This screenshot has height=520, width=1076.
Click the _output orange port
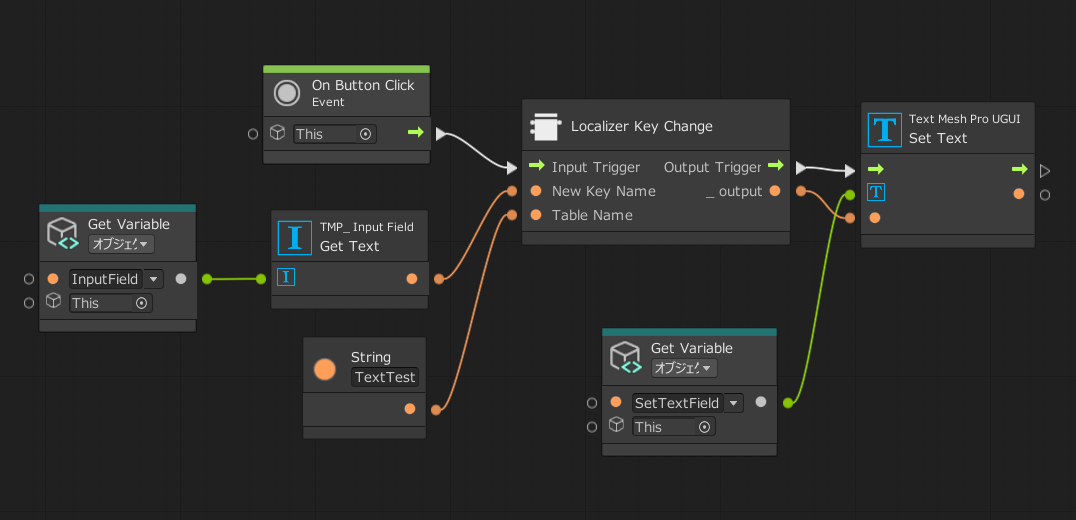pos(775,191)
